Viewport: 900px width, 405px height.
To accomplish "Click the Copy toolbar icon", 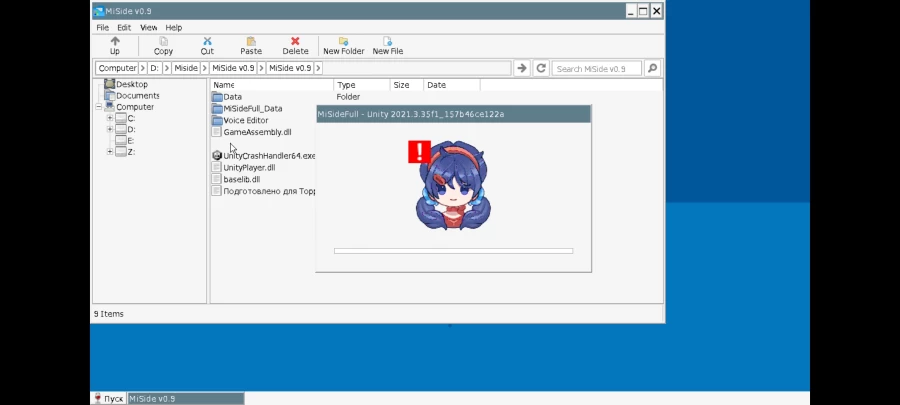I will [x=163, y=42].
